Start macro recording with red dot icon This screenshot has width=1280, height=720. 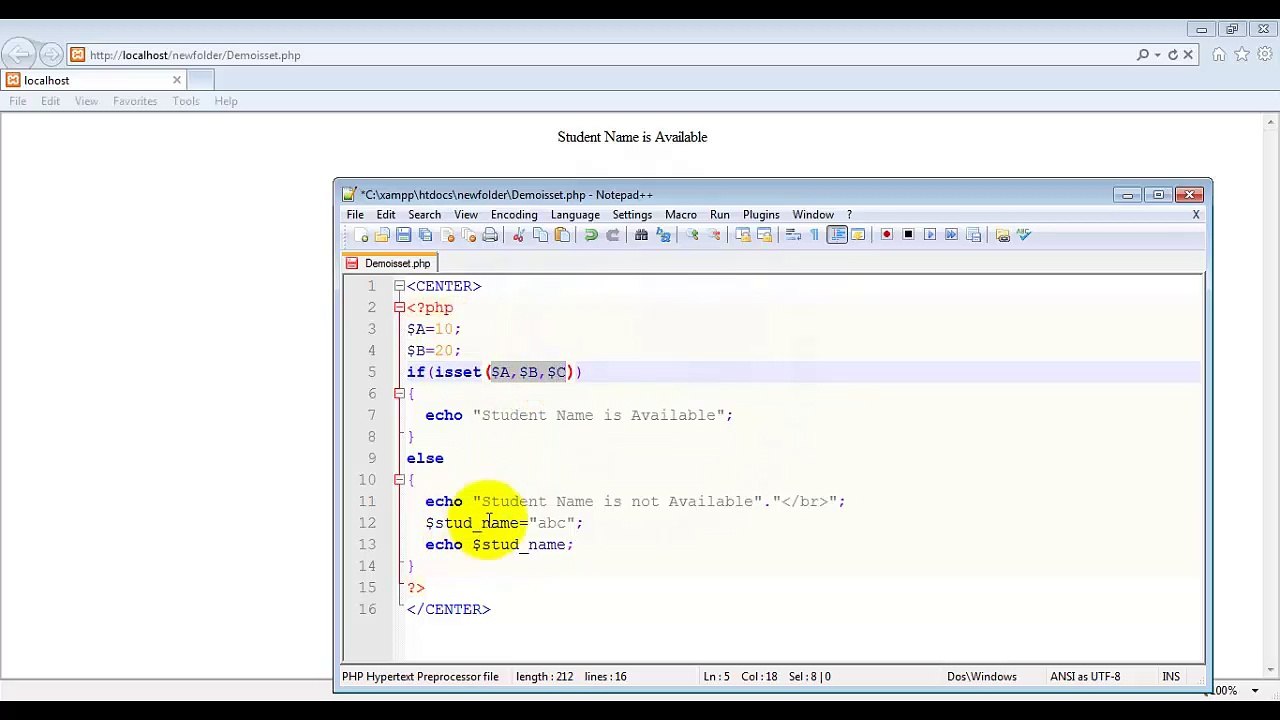[x=886, y=235]
